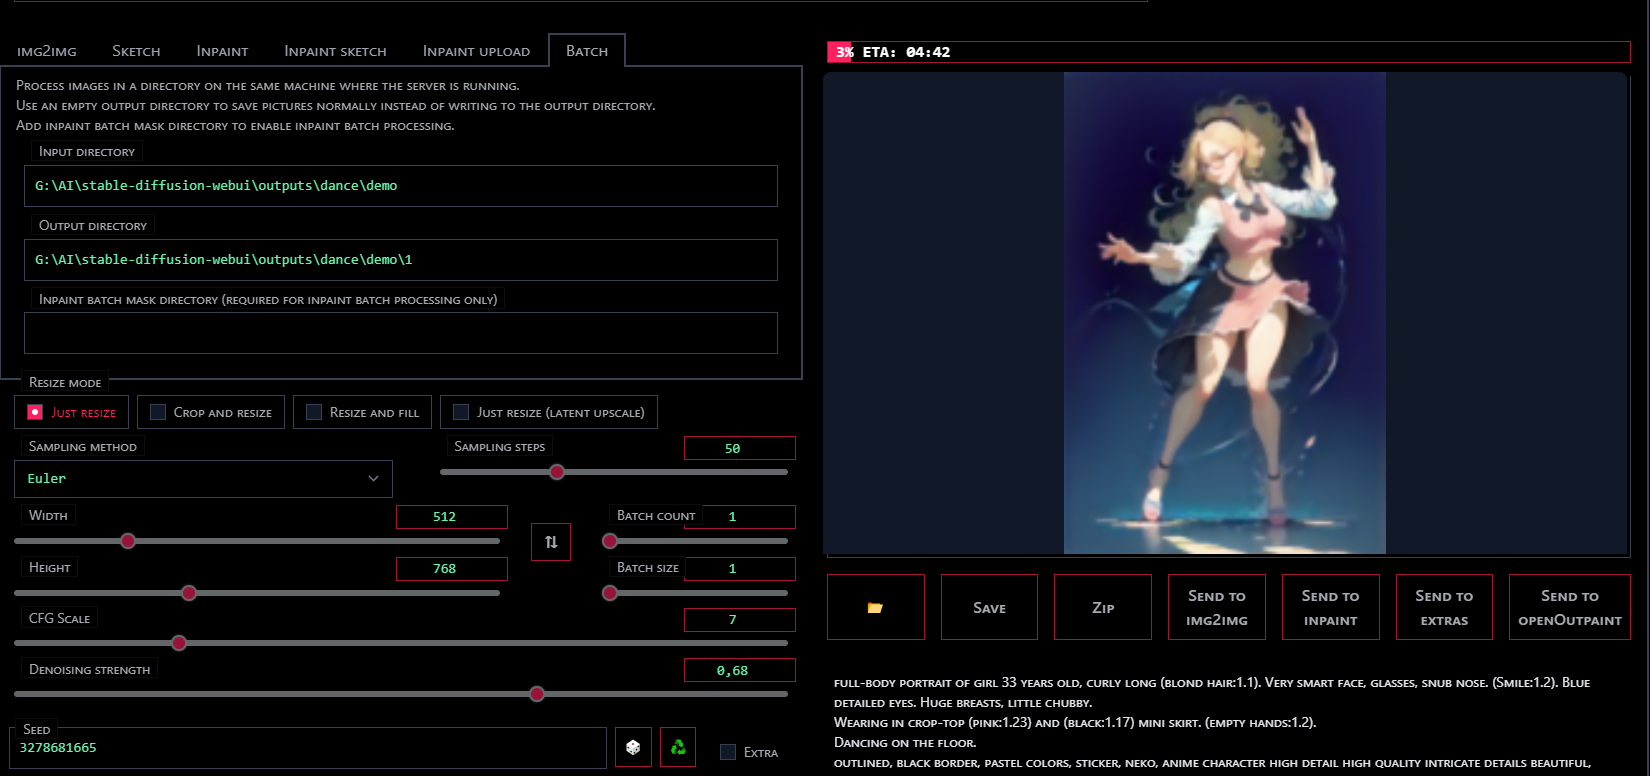Click the green recycle icon to reuse seed
1650x776 pixels.
pyautogui.click(x=678, y=747)
